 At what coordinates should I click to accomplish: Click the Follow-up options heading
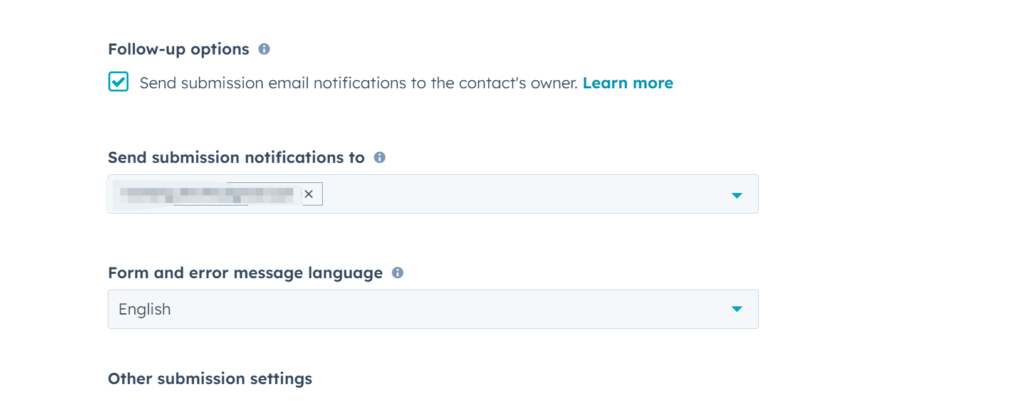[x=179, y=49]
